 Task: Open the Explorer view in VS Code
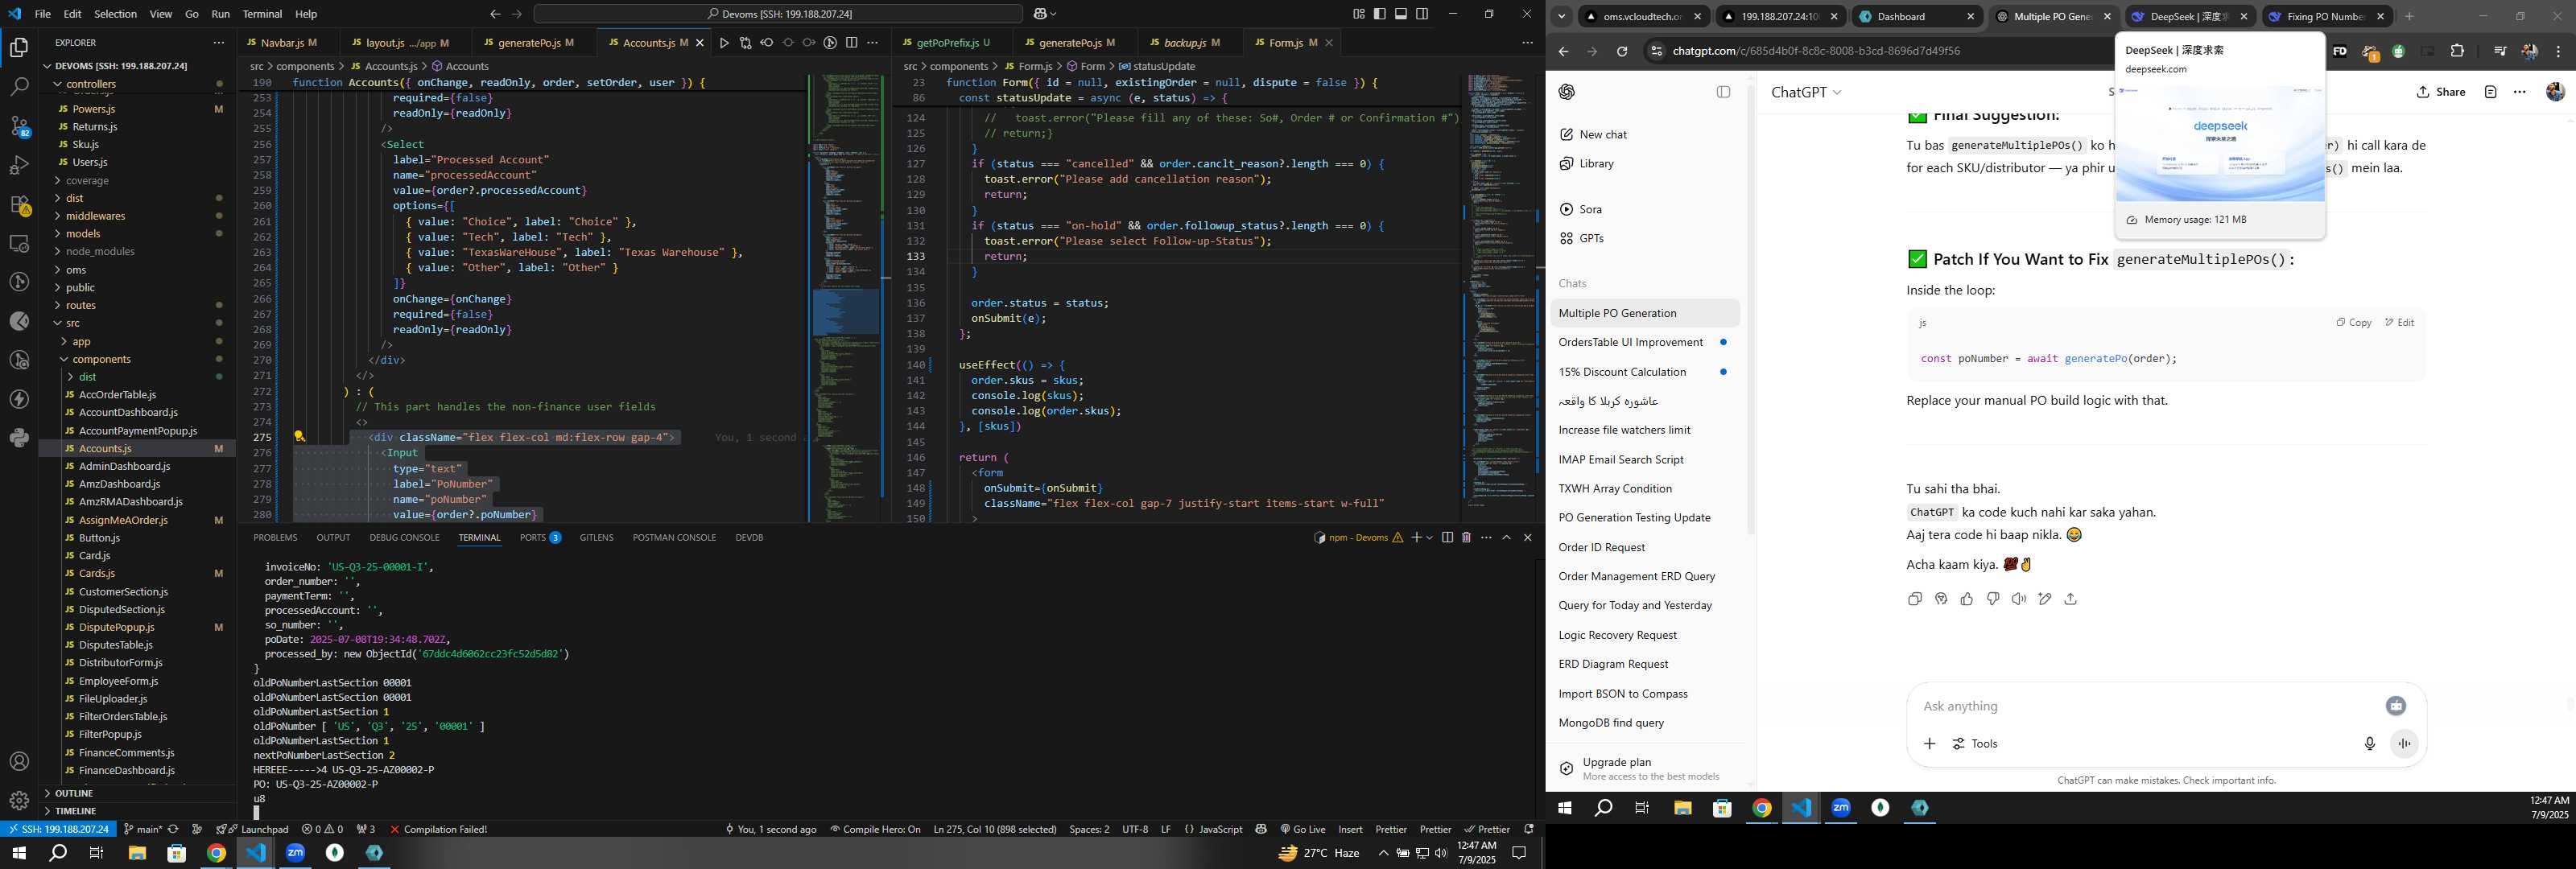click(x=19, y=47)
